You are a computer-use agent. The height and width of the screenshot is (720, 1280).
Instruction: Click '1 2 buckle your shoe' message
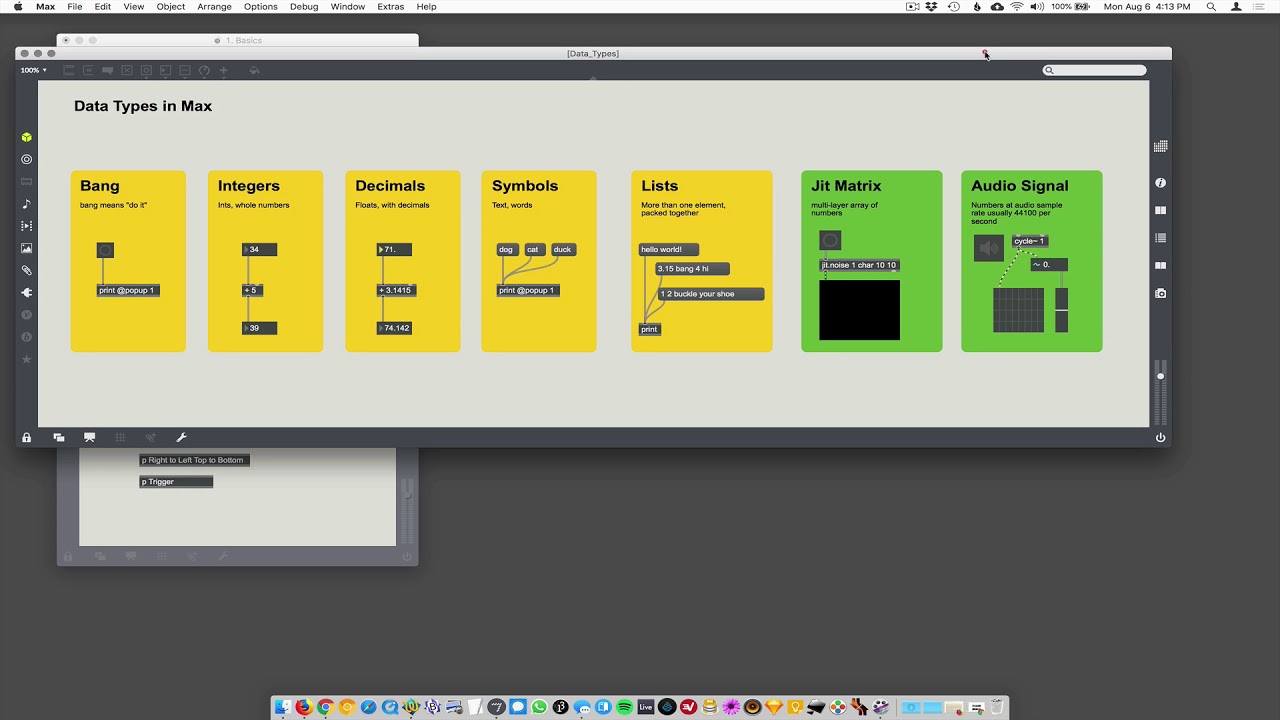click(x=711, y=294)
